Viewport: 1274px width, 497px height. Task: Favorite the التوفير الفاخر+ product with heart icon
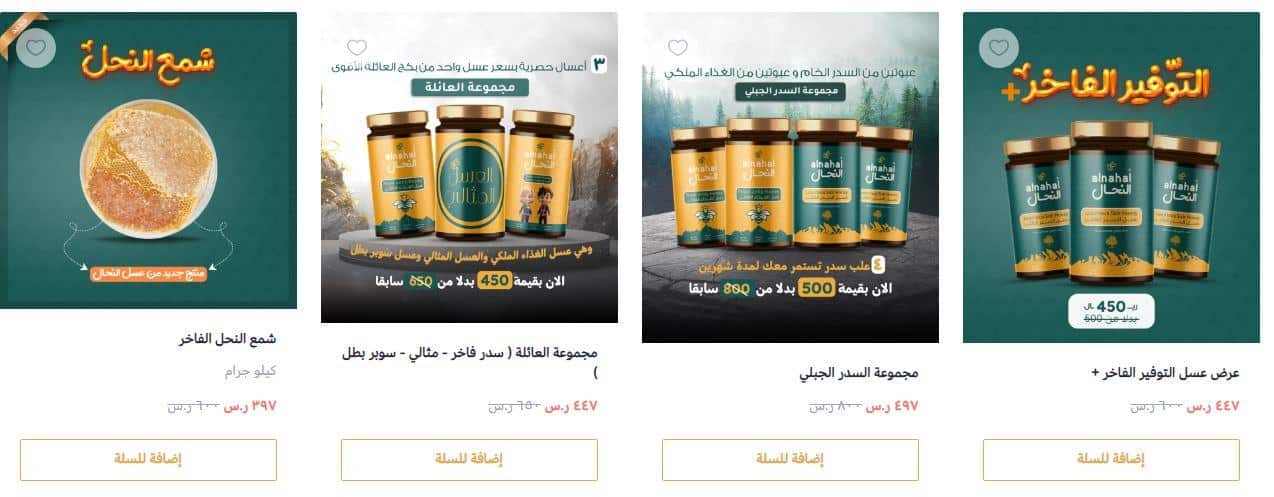coord(998,47)
